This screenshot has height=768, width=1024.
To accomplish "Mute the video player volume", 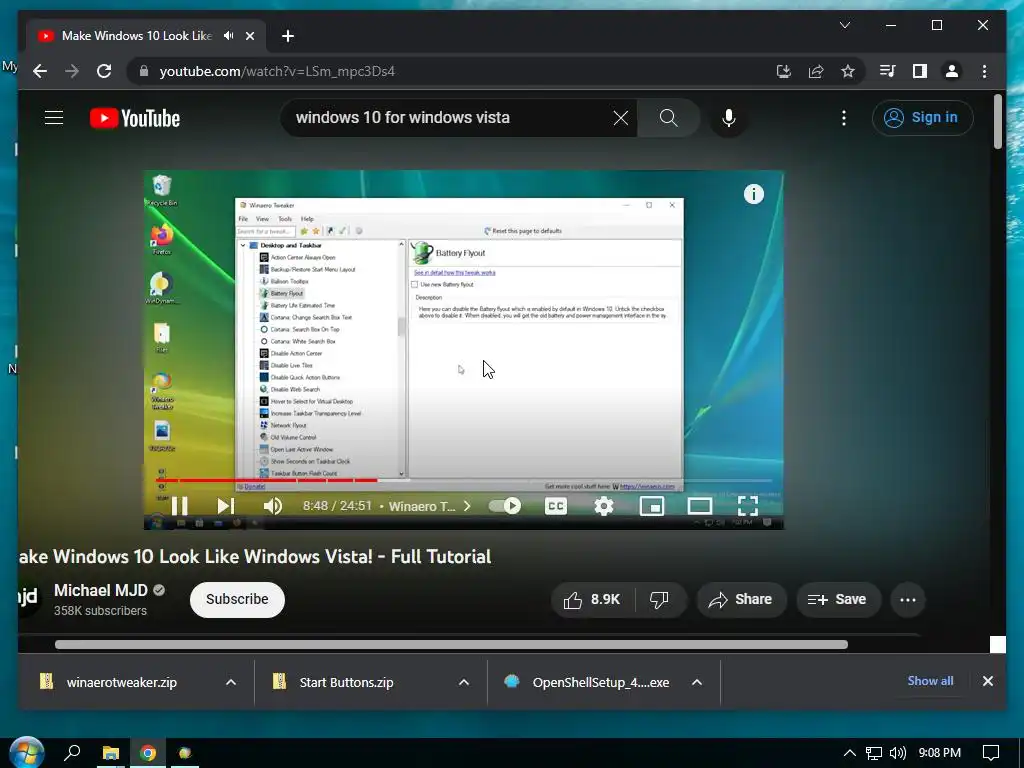I will point(272,505).
